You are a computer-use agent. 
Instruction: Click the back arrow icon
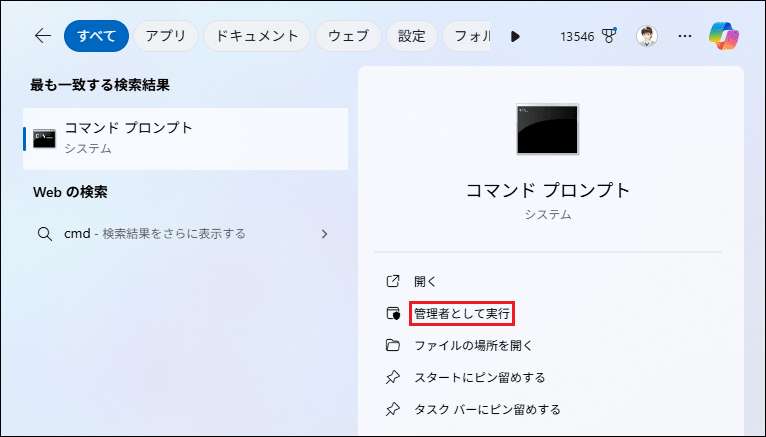[x=42, y=36]
